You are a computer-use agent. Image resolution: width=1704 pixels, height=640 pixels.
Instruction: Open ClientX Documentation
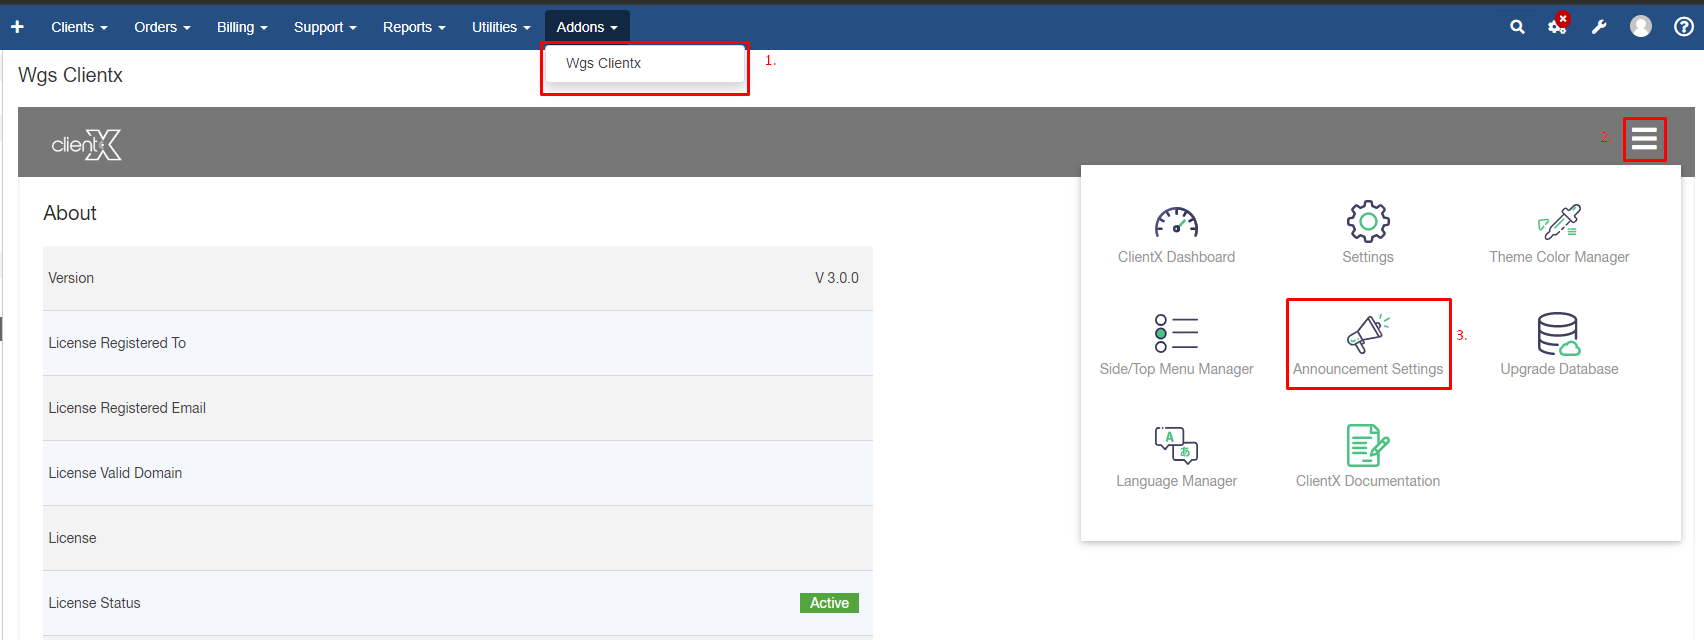(x=1367, y=447)
